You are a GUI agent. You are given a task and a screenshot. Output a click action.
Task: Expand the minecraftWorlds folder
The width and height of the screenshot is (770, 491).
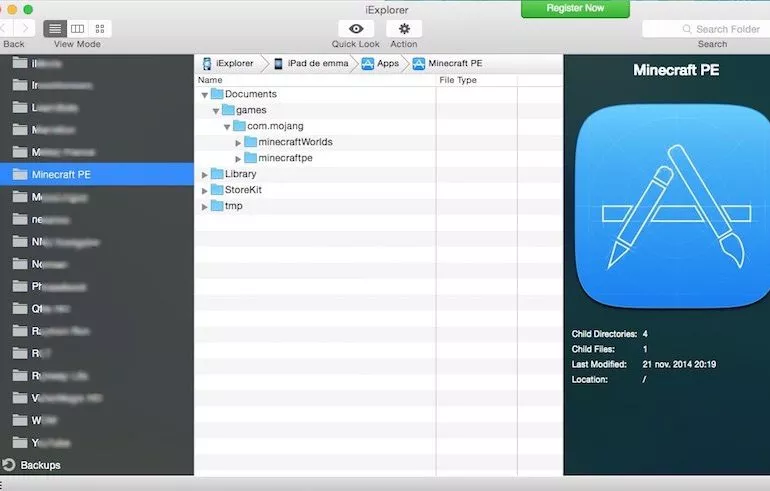coord(238,142)
